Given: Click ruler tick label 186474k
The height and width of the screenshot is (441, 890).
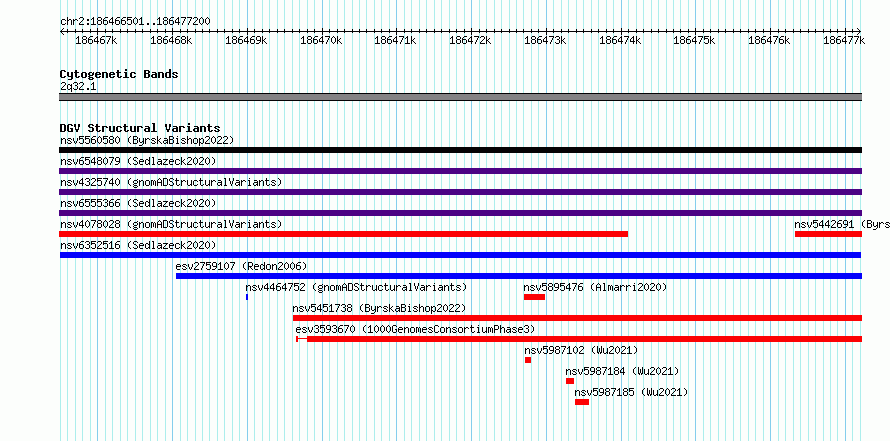Looking at the screenshot, I should pyautogui.click(x=620, y=40).
